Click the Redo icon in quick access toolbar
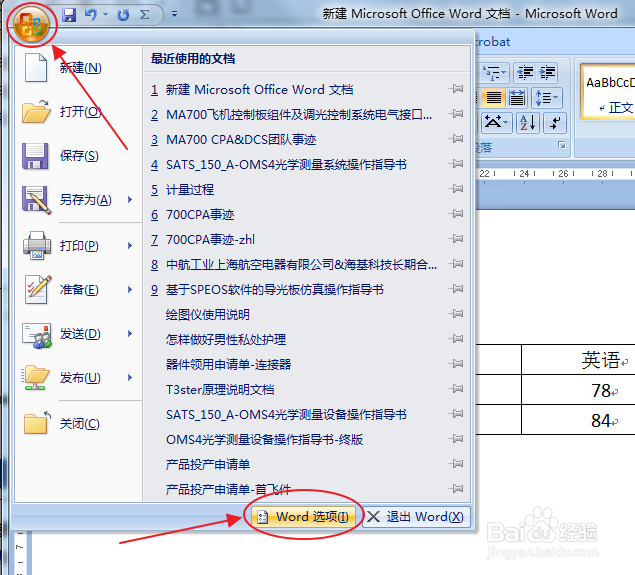The image size is (635, 575). click(123, 15)
